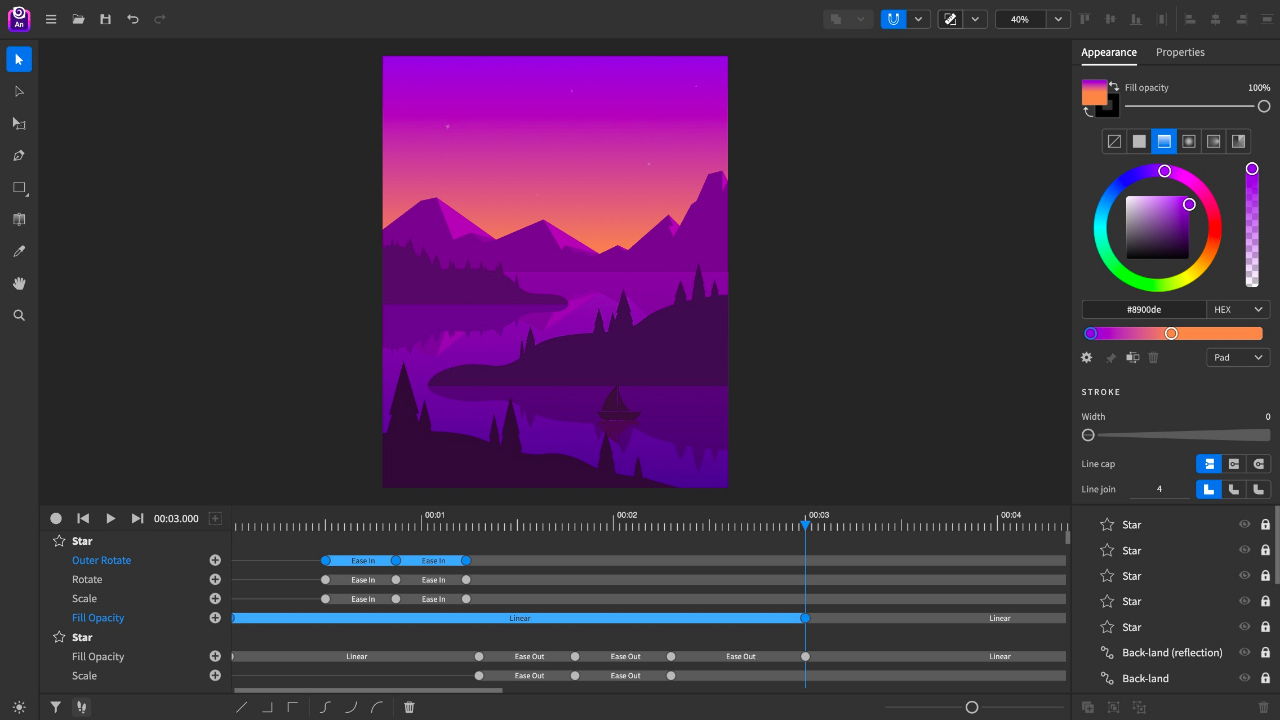Lock the topmost Star layer
This screenshot has width=1280, height=720.
click(1265, 524)
